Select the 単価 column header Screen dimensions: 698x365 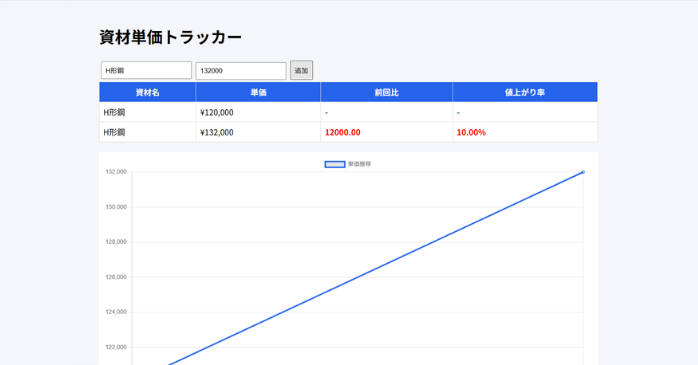tap(258, 92)
